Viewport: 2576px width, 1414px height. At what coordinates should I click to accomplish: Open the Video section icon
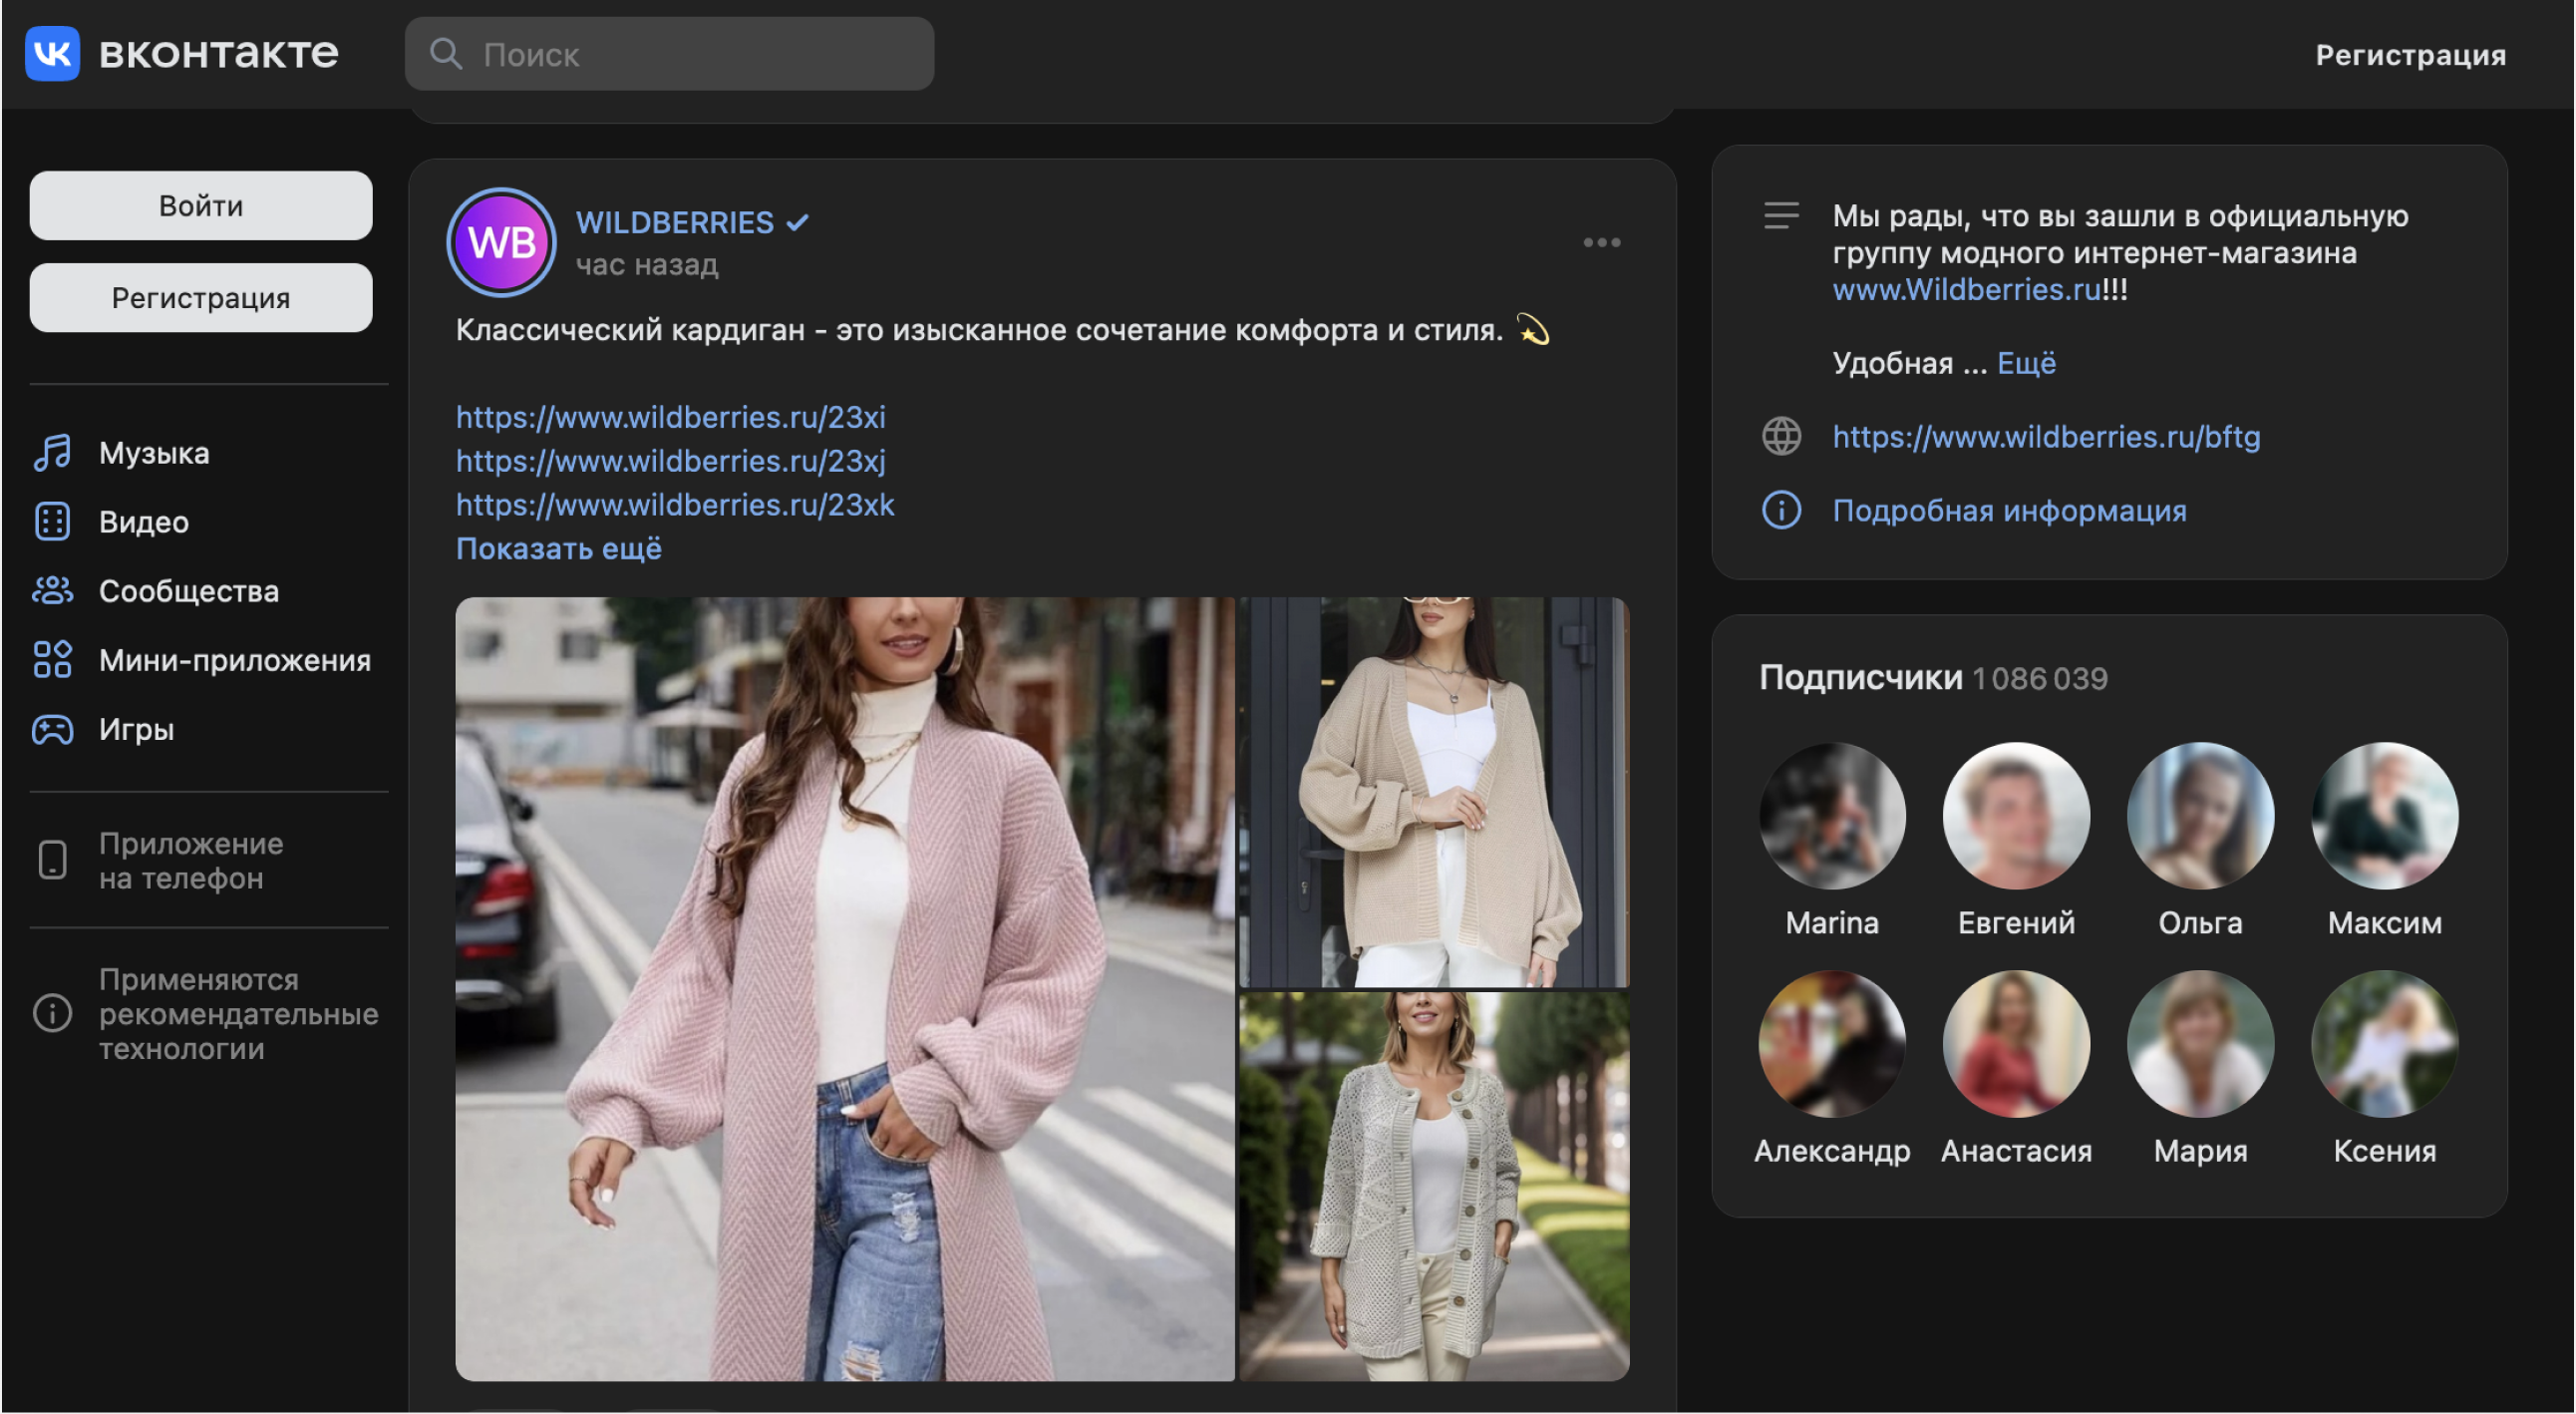(52, 522)
